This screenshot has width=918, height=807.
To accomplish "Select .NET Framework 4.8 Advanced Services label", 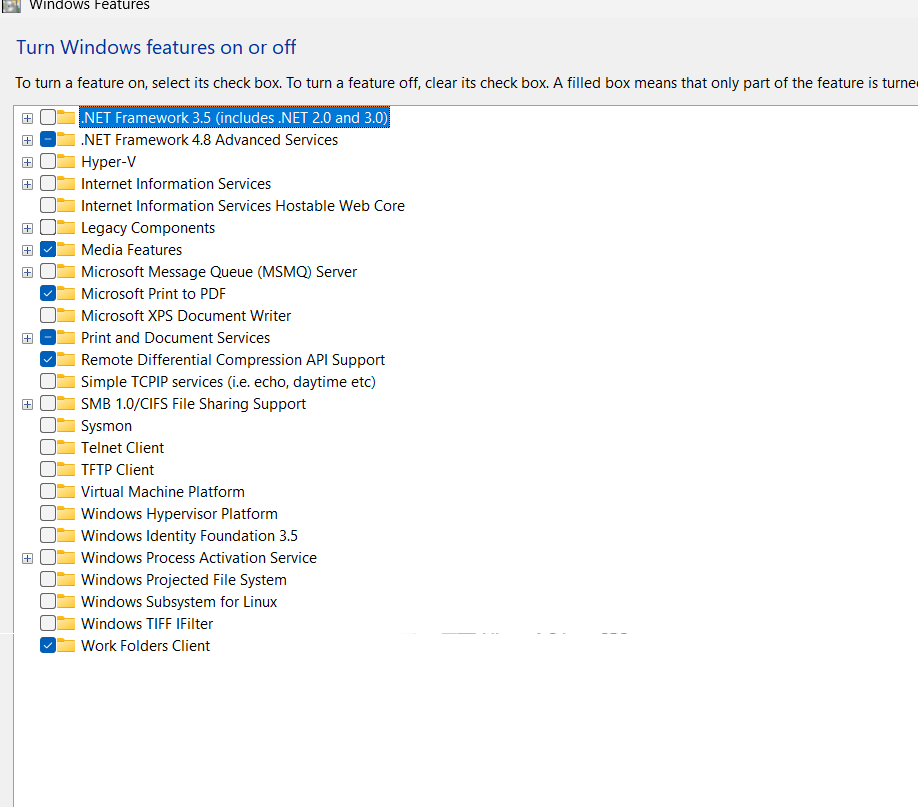I will tap(209, 140).
